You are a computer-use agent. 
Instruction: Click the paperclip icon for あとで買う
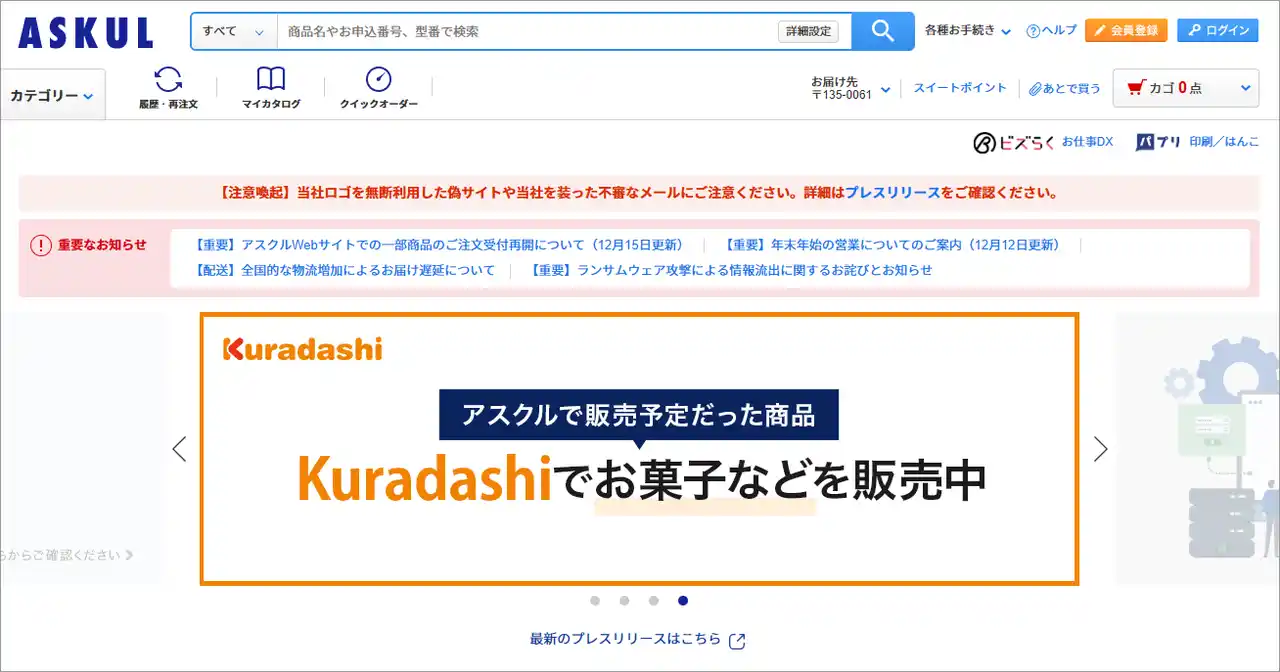(1034, 88)
